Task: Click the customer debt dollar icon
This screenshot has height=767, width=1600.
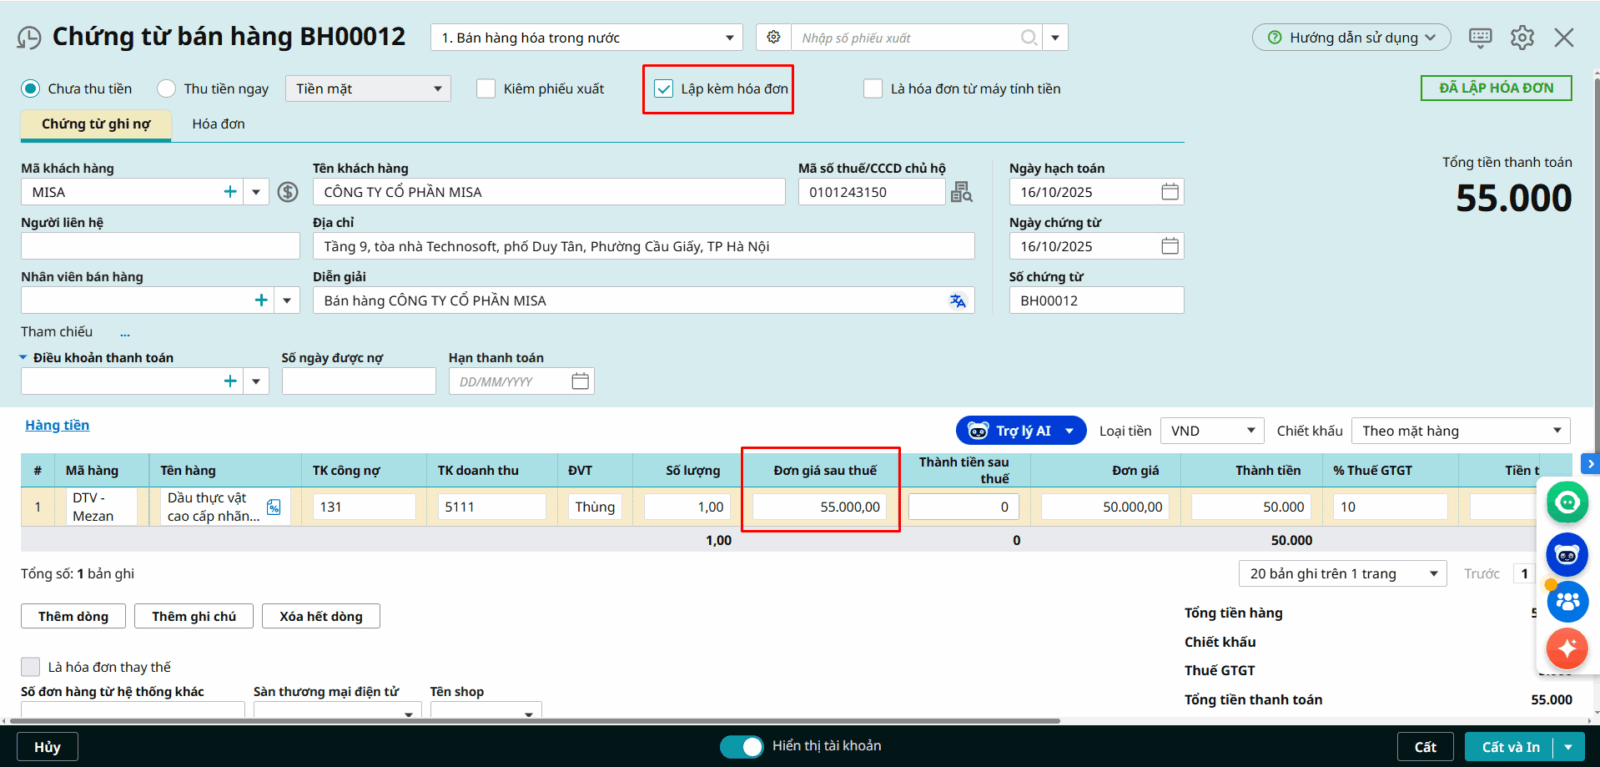Action: click(288, 192)
